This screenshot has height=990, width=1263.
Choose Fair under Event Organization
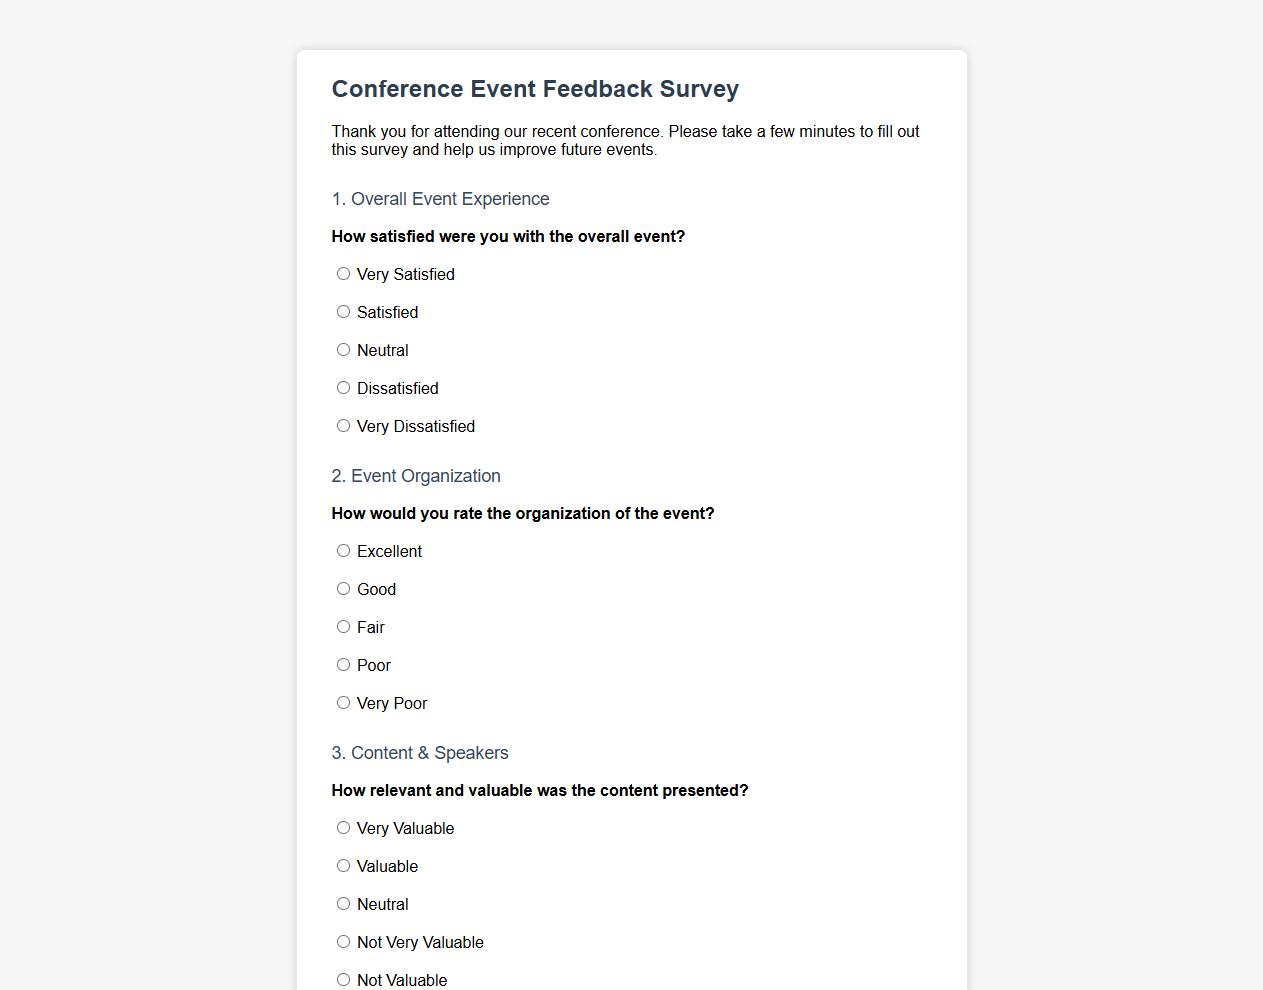(x=343, y=626)
